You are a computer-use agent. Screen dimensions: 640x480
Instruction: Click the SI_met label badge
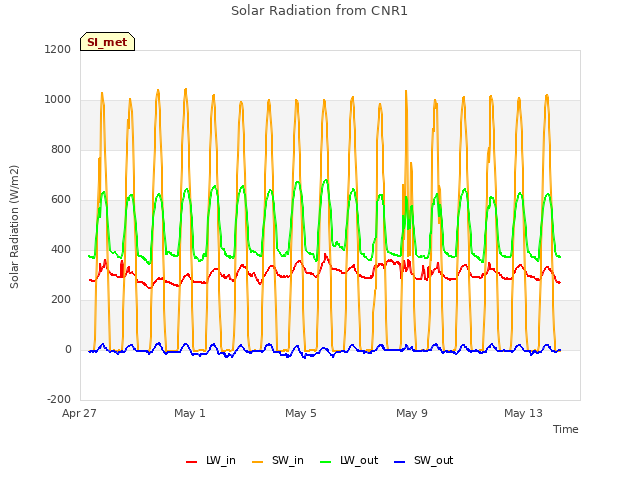[x=107, y=42]
